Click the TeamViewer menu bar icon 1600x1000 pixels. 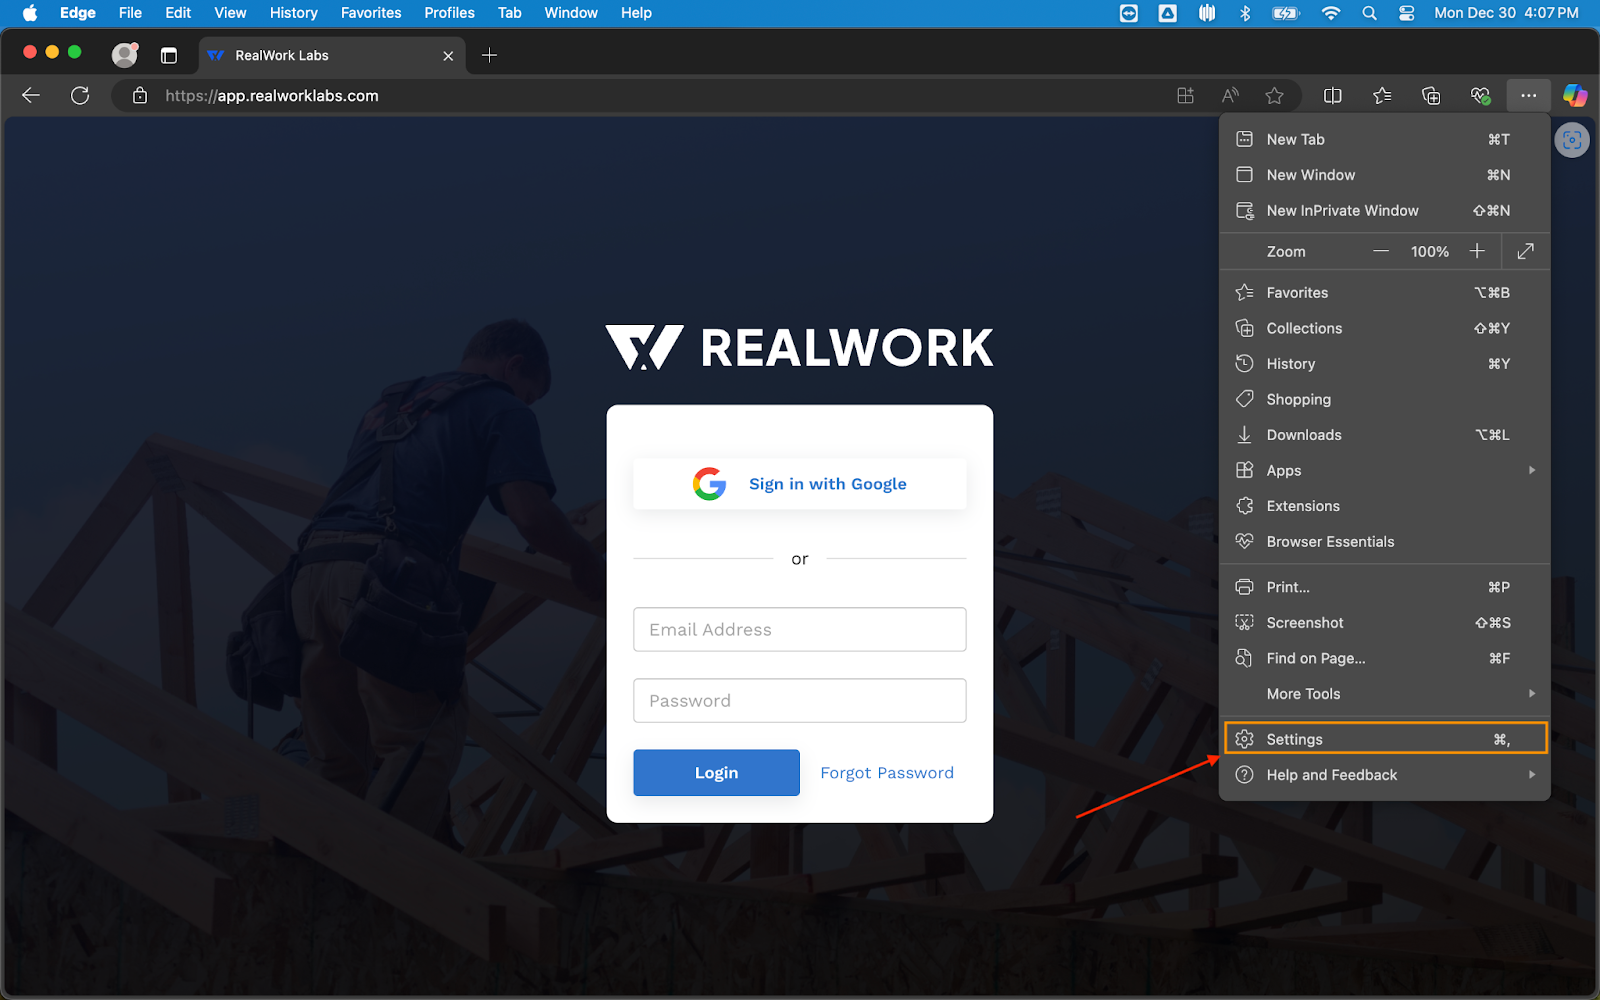[x=1129, y=13]
